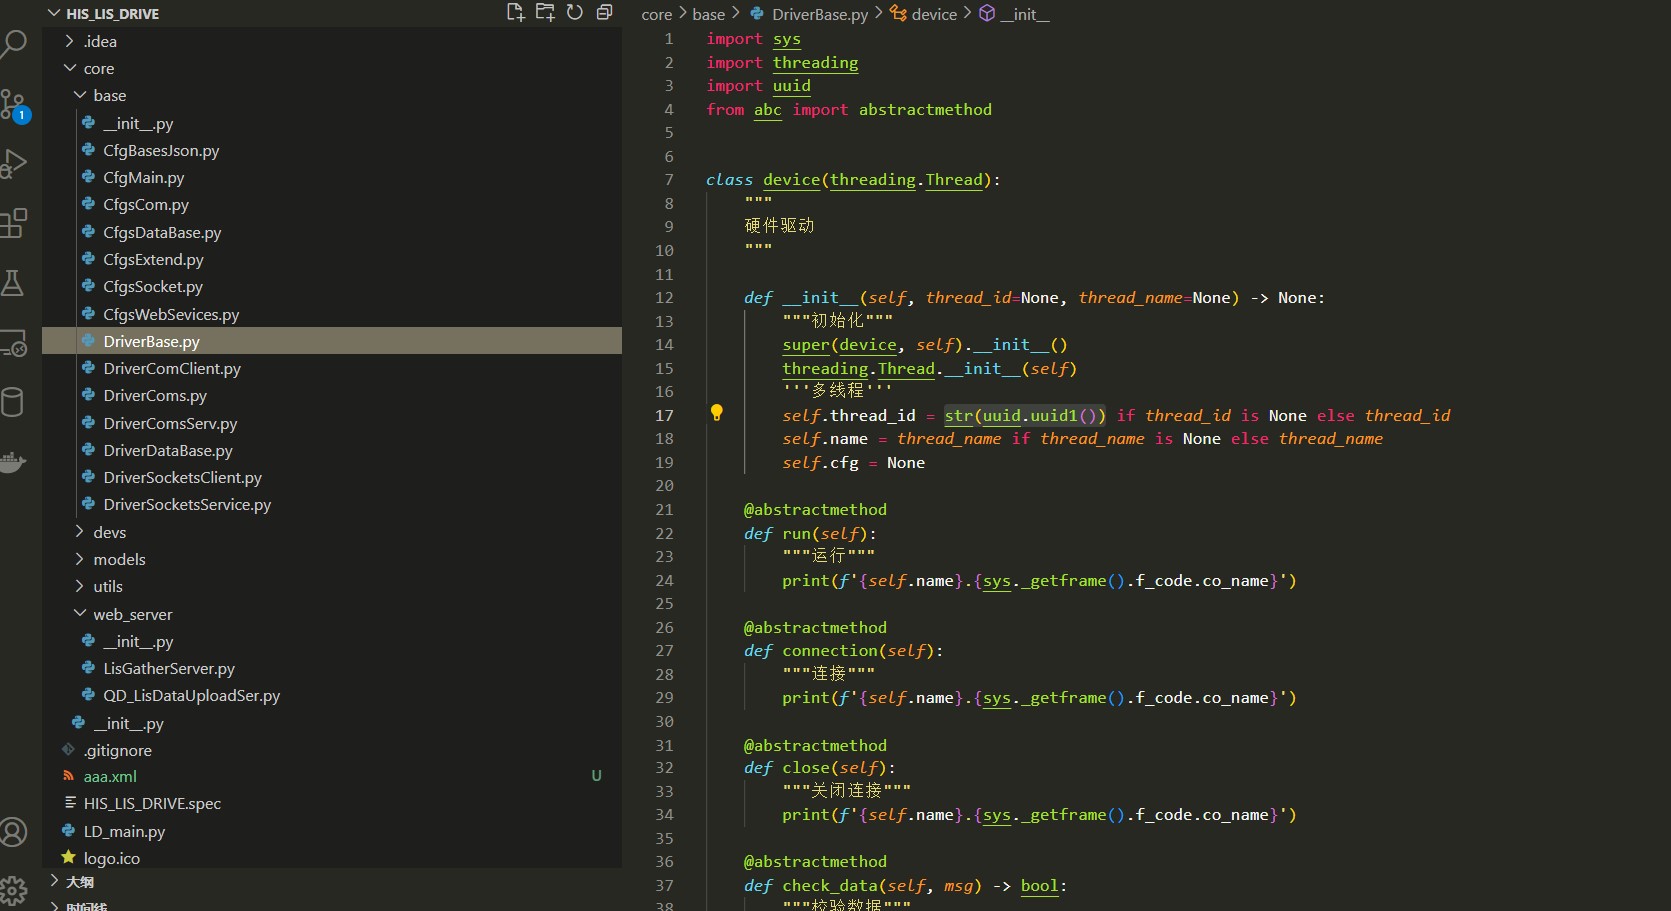Image resolution: width=1671 pixels, height=911 pixels.
Task: Create a new file in explorer
Action: [x=515, y=13]
